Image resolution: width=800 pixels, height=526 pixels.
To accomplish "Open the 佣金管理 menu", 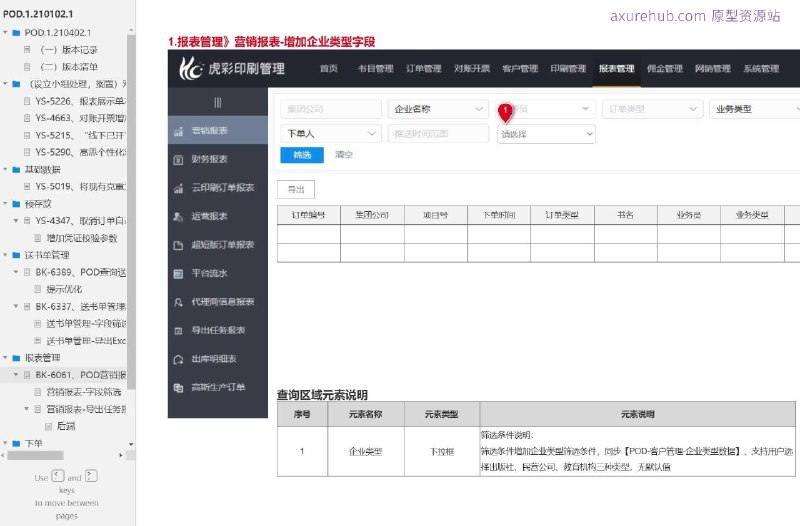I will [664, 68].
